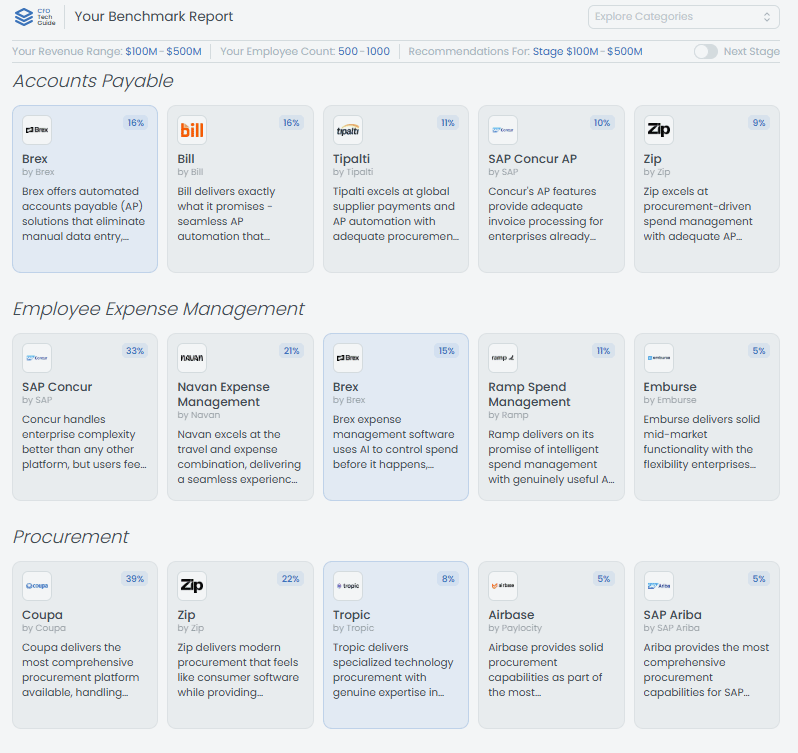Click the $100M - $500M revenue range value
The width and height of the screenshot is (798, 753).
[163, 51]
